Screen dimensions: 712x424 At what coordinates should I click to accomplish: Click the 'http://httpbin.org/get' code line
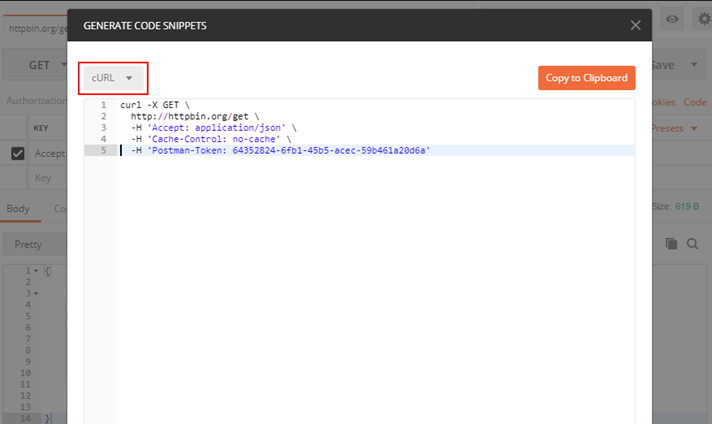195,116
